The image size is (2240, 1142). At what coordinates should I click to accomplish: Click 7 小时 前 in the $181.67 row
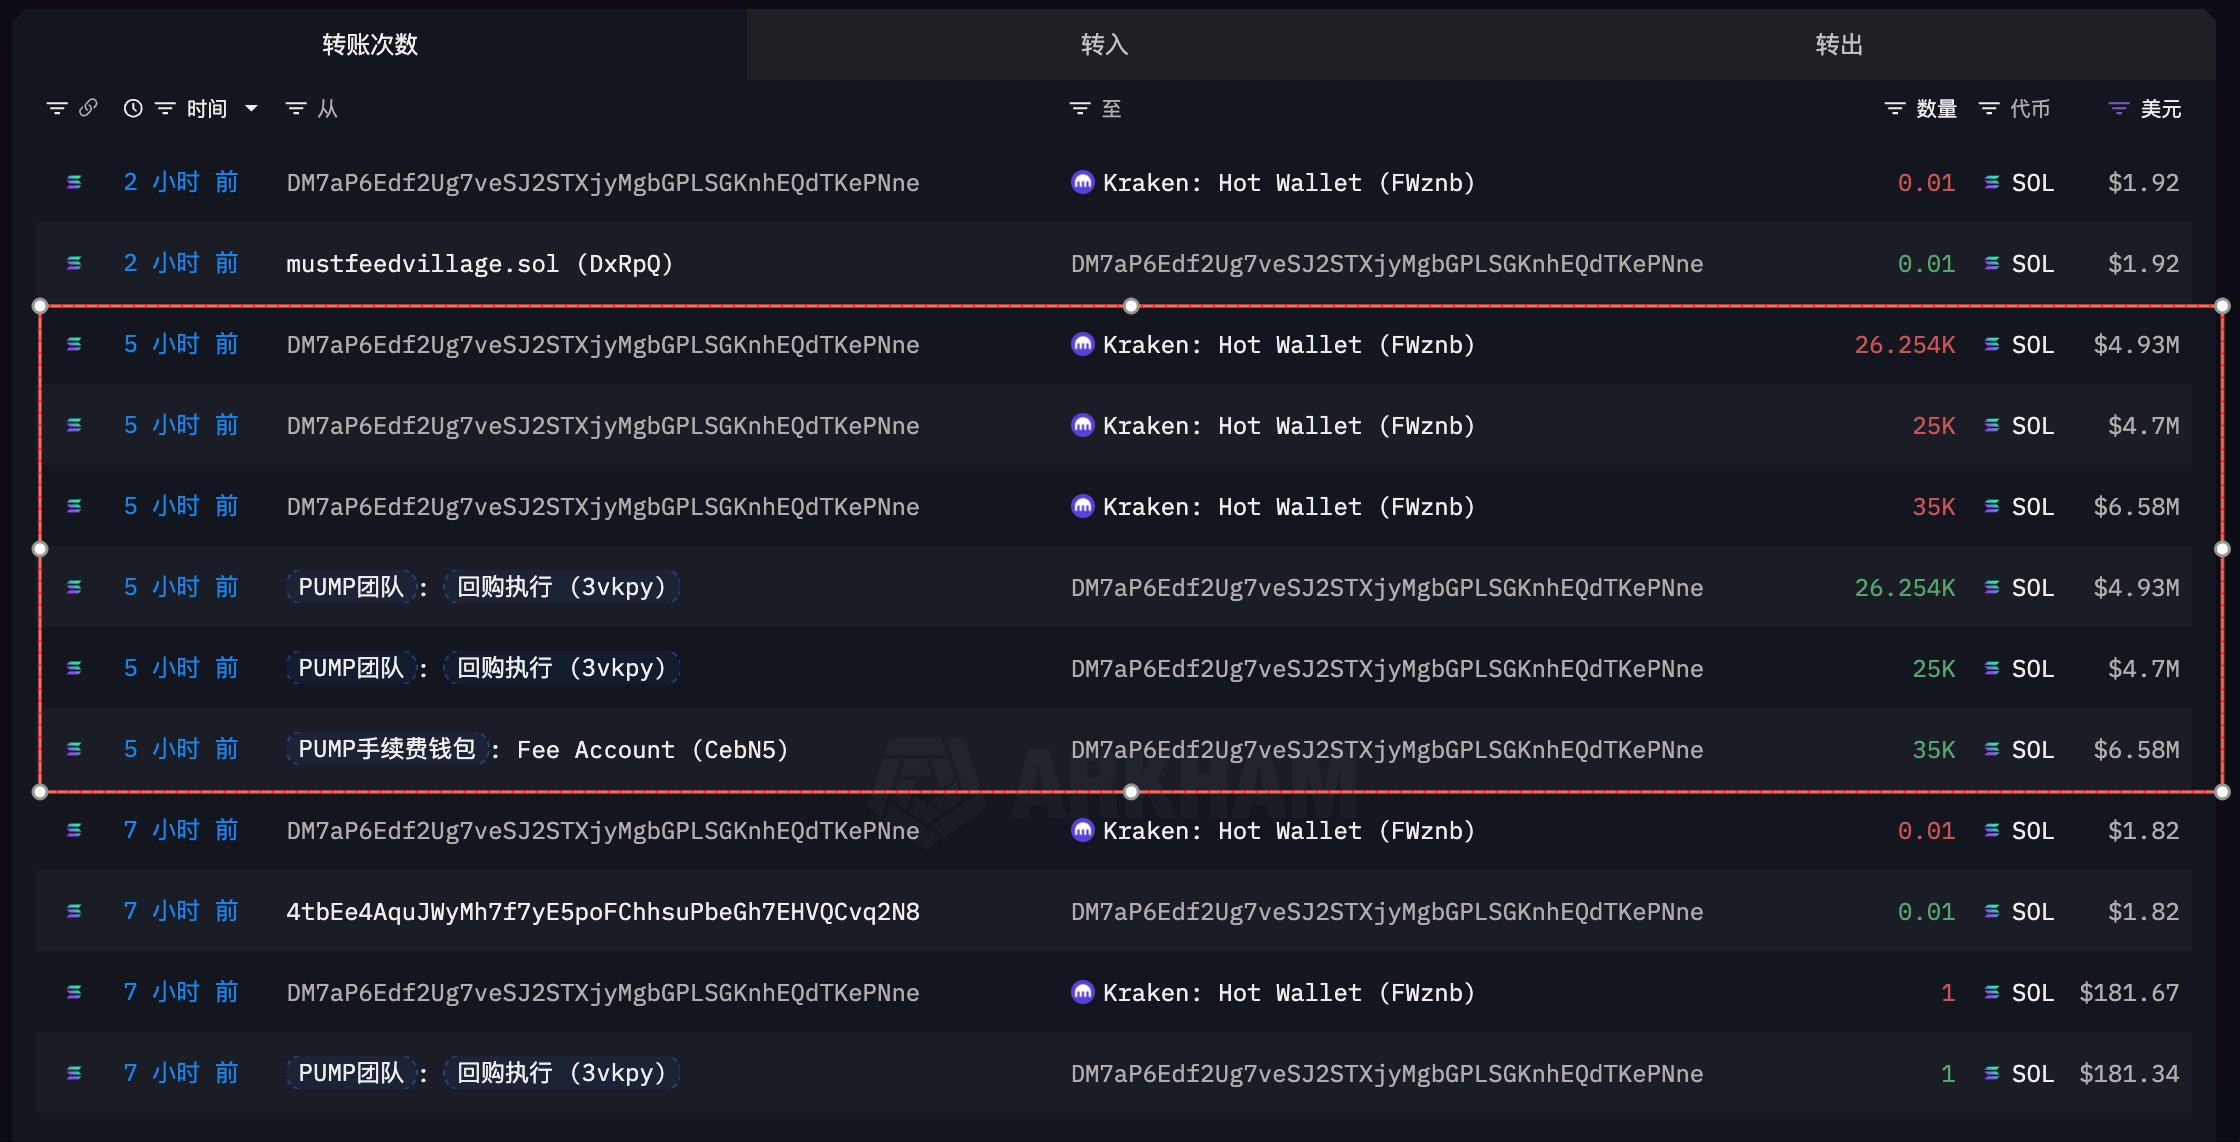tap(181, 992)
